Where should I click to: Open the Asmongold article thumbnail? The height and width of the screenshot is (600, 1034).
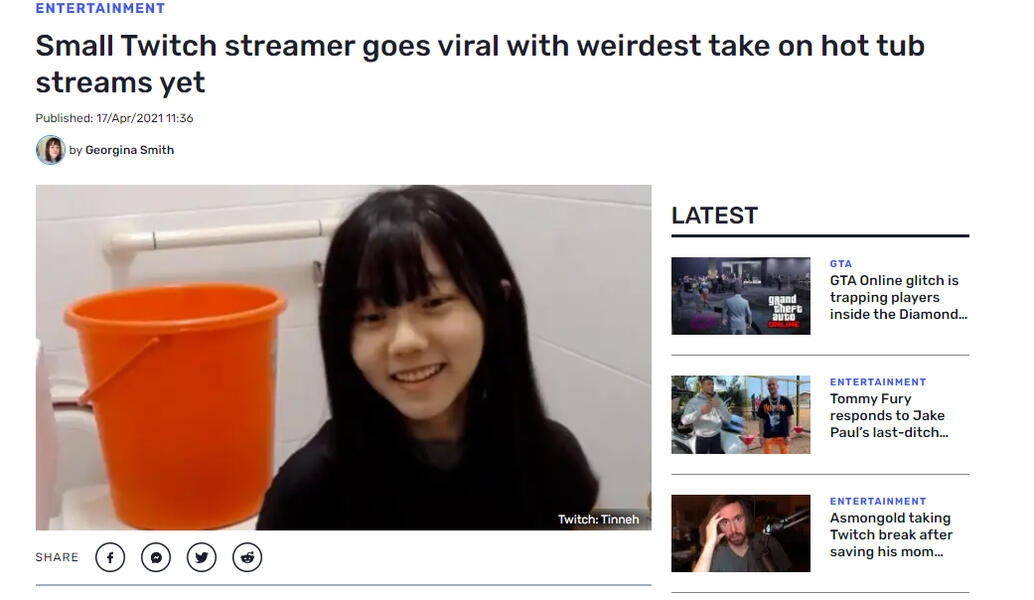click(740, 533)
